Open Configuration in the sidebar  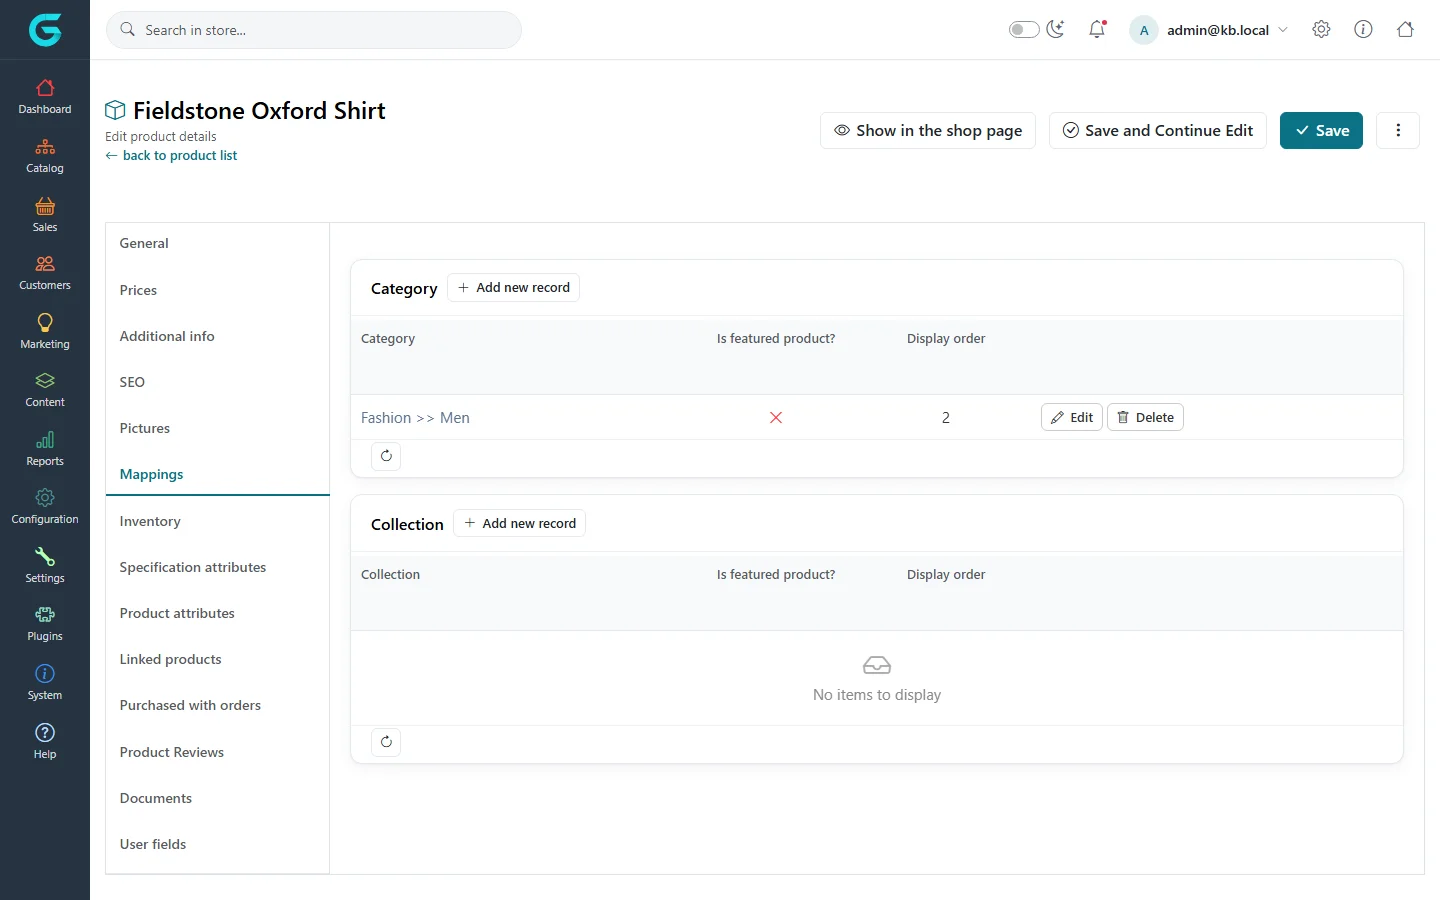tap(45, 507)
